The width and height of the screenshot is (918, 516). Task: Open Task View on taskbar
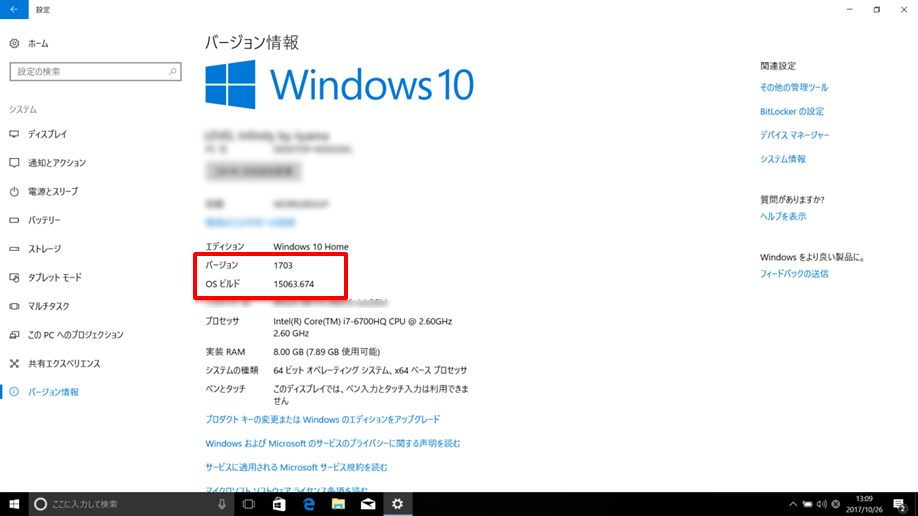click(249, 504)
